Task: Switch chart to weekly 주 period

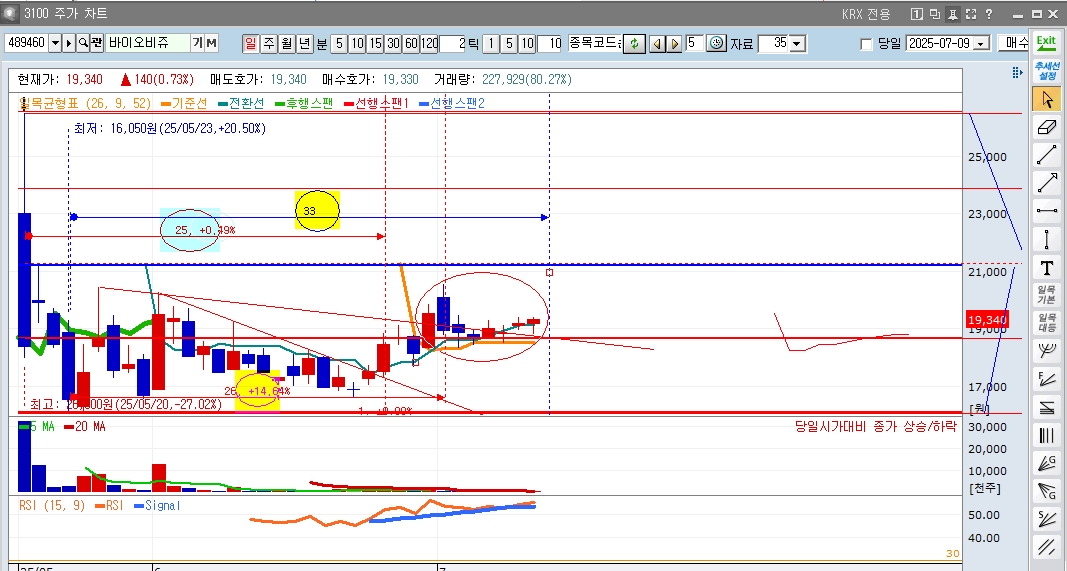Action: point(268,43)
